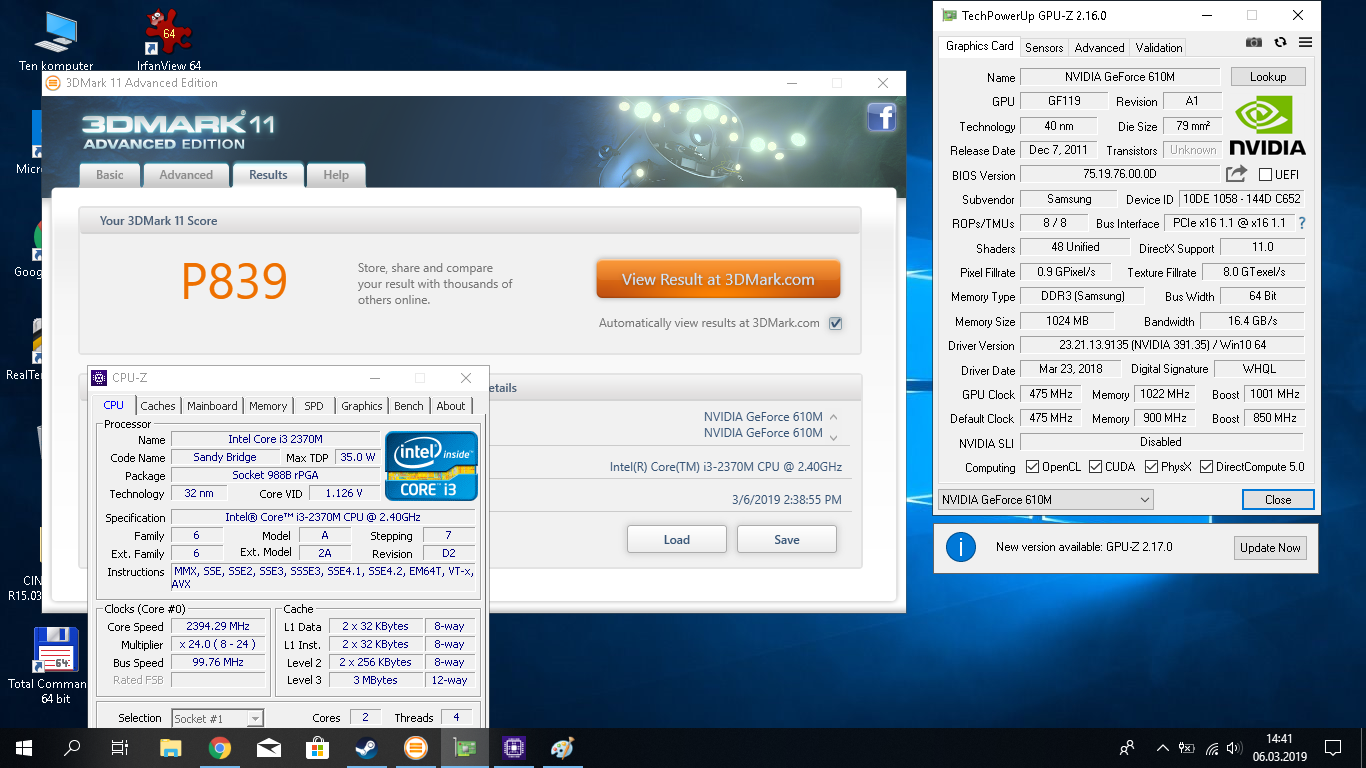The height and width of the screenshot is (768, 1366).
Task: Click the taskbar search magnifier icon
Action: point(72,748)
